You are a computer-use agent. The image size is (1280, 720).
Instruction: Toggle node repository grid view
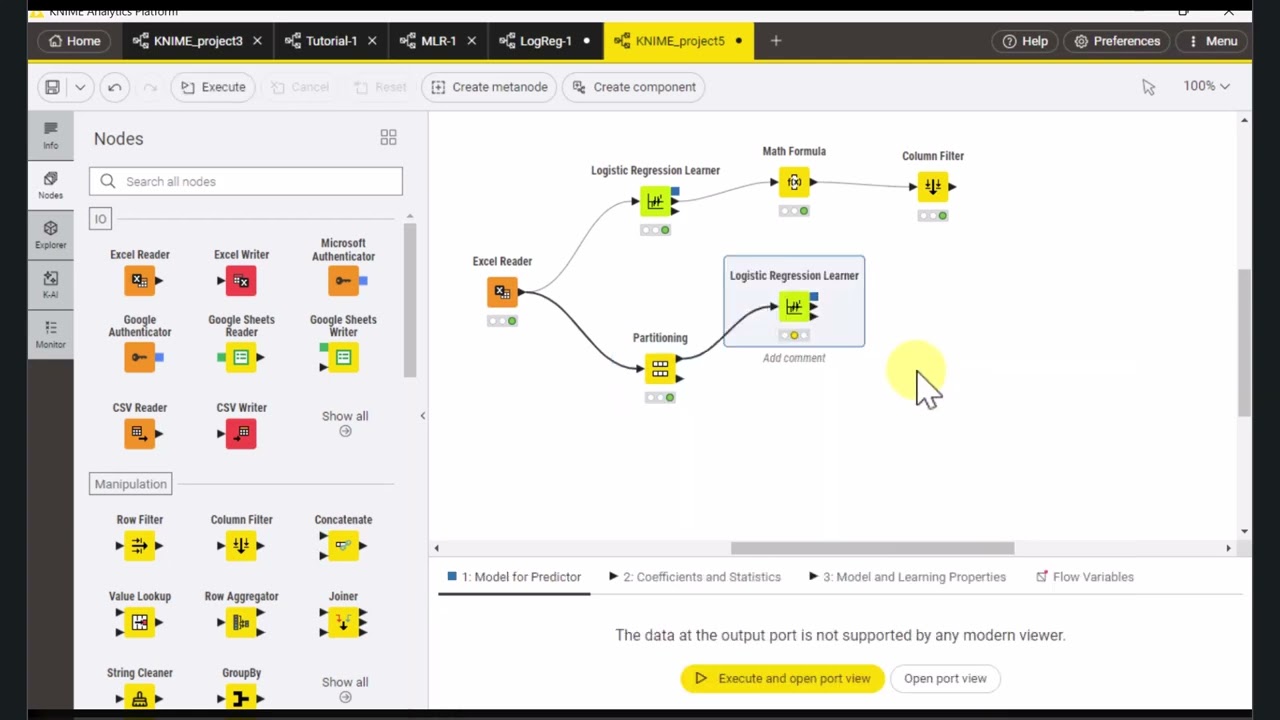(388, 137)
